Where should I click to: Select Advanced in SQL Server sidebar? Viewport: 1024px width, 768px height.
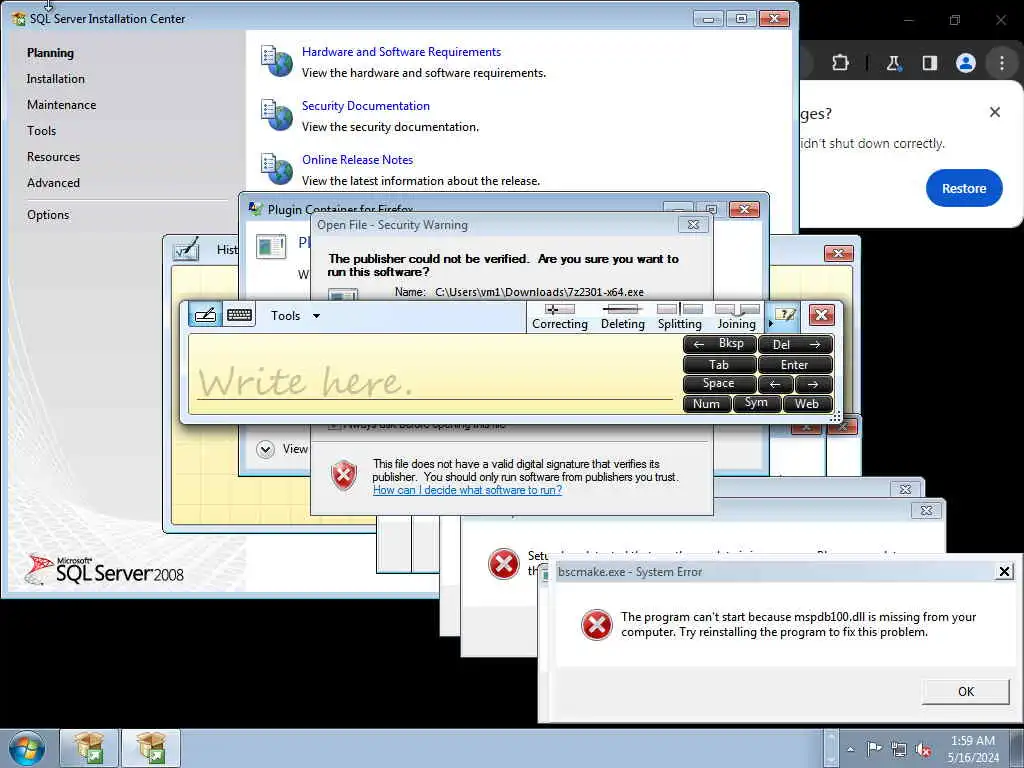54,184
